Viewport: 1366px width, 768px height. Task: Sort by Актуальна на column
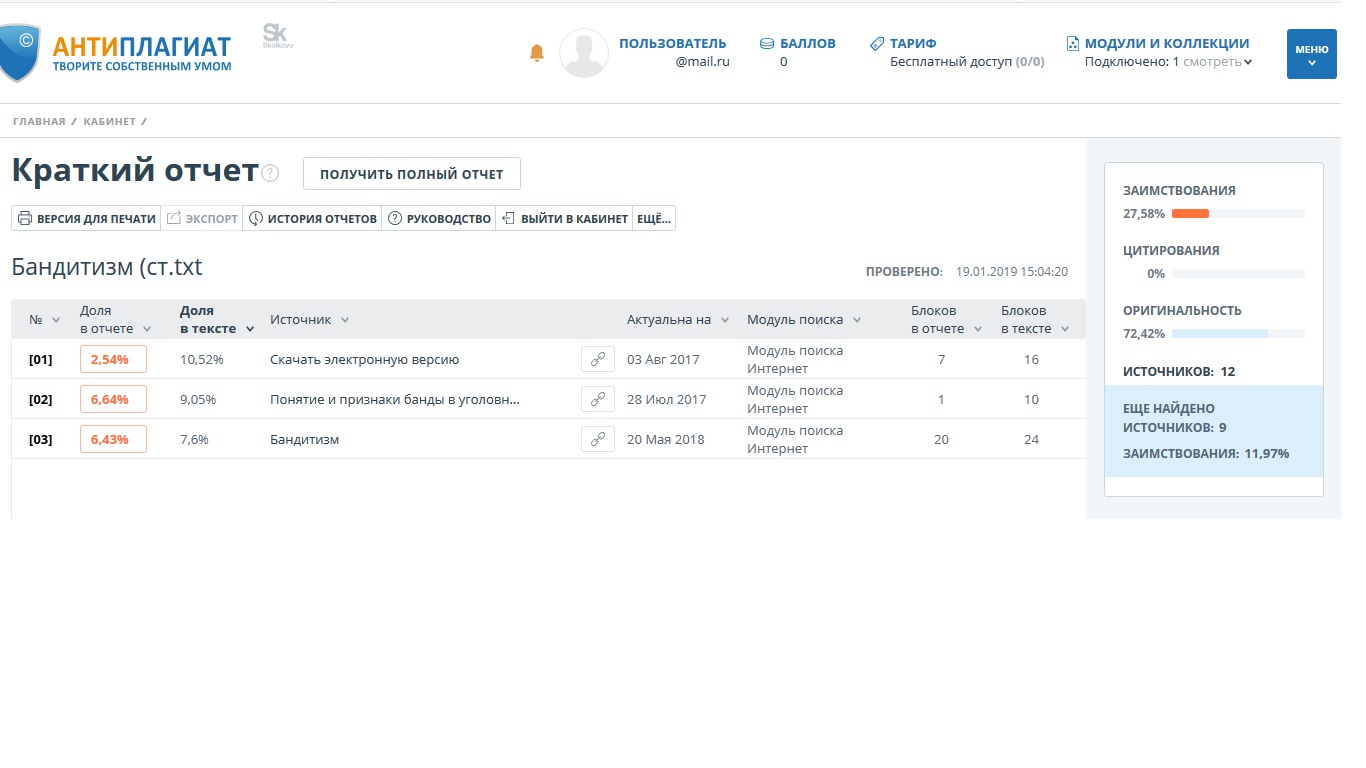677,320
